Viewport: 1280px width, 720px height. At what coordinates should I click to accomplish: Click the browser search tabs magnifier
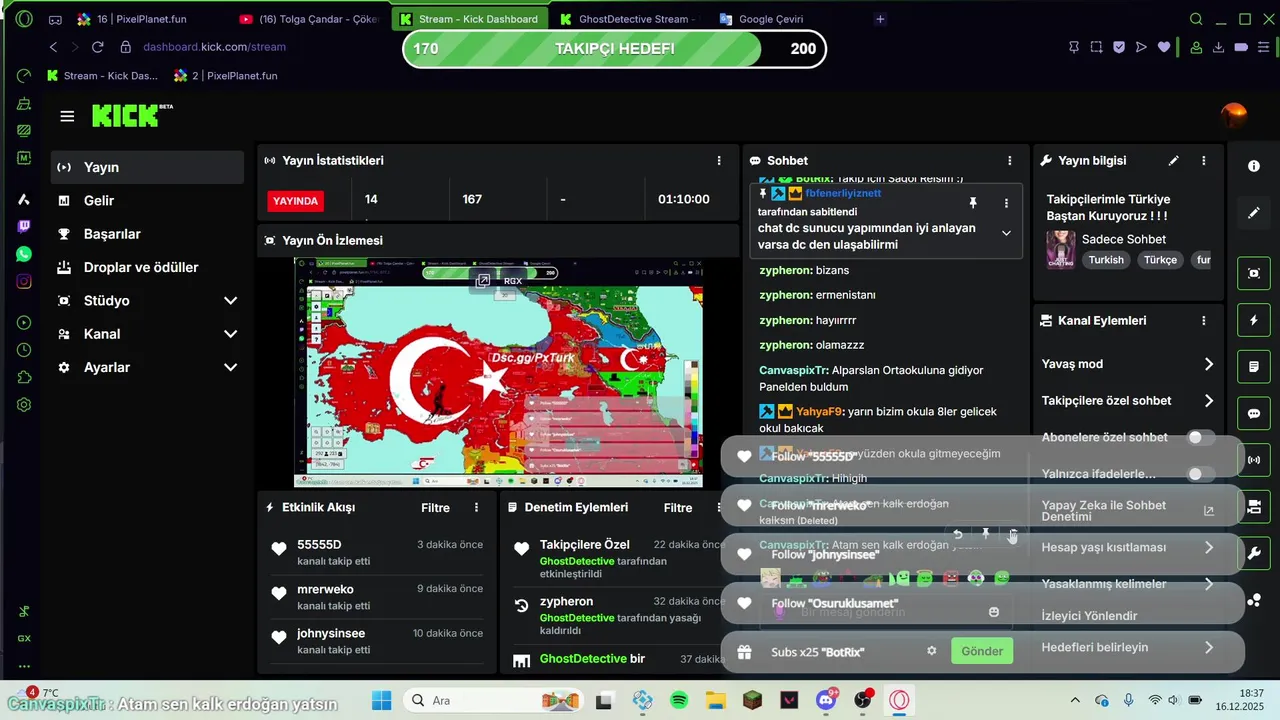pos(1196,19)
